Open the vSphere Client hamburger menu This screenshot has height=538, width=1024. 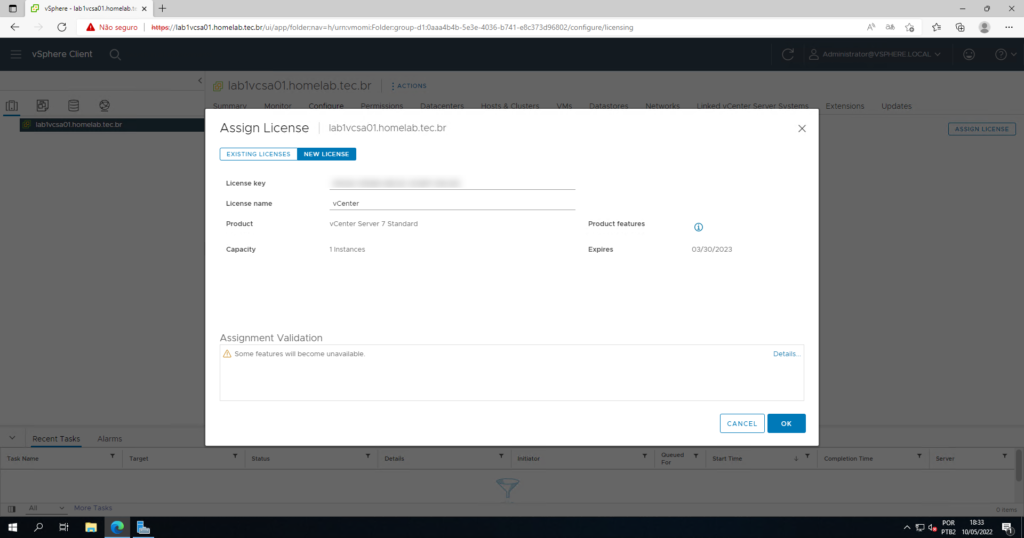coord(16,54)
